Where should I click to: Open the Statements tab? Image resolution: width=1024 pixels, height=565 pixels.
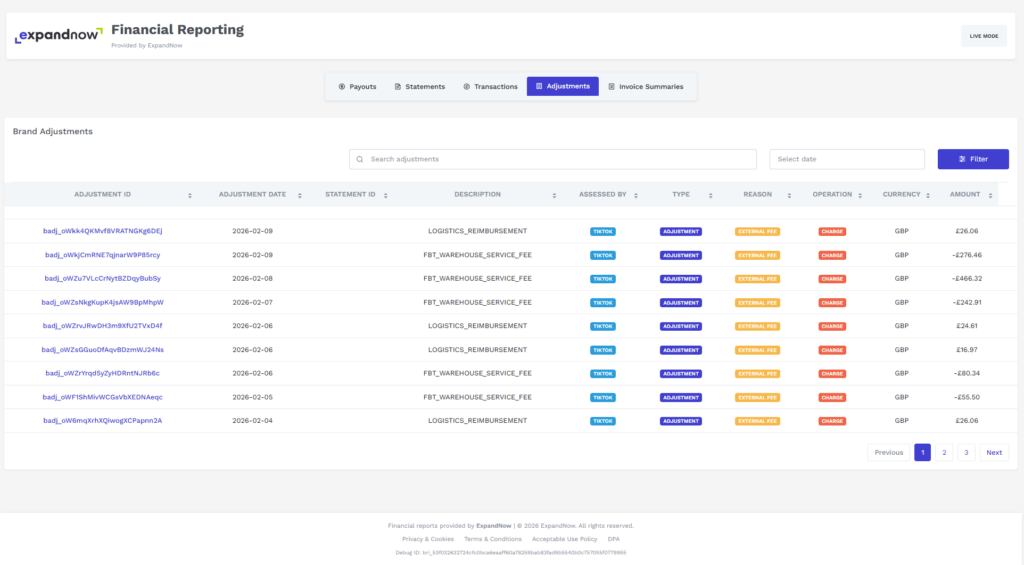click(x=419, y=86)
